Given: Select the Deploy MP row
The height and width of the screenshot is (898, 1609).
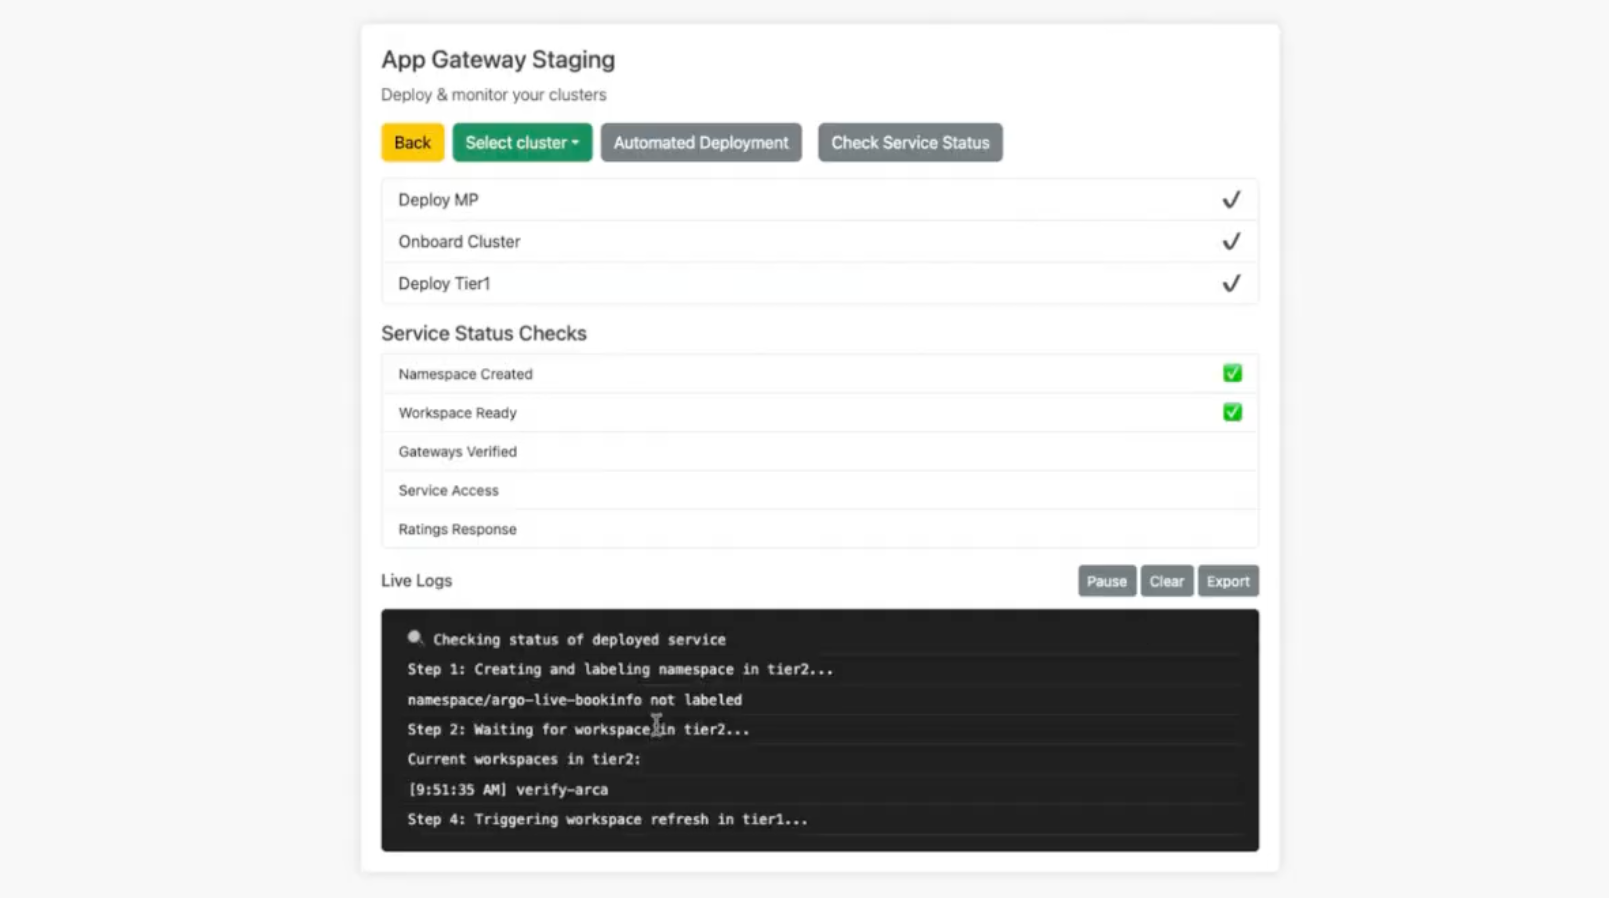Looking at the screenshot, I should click(x=820, y=200).
